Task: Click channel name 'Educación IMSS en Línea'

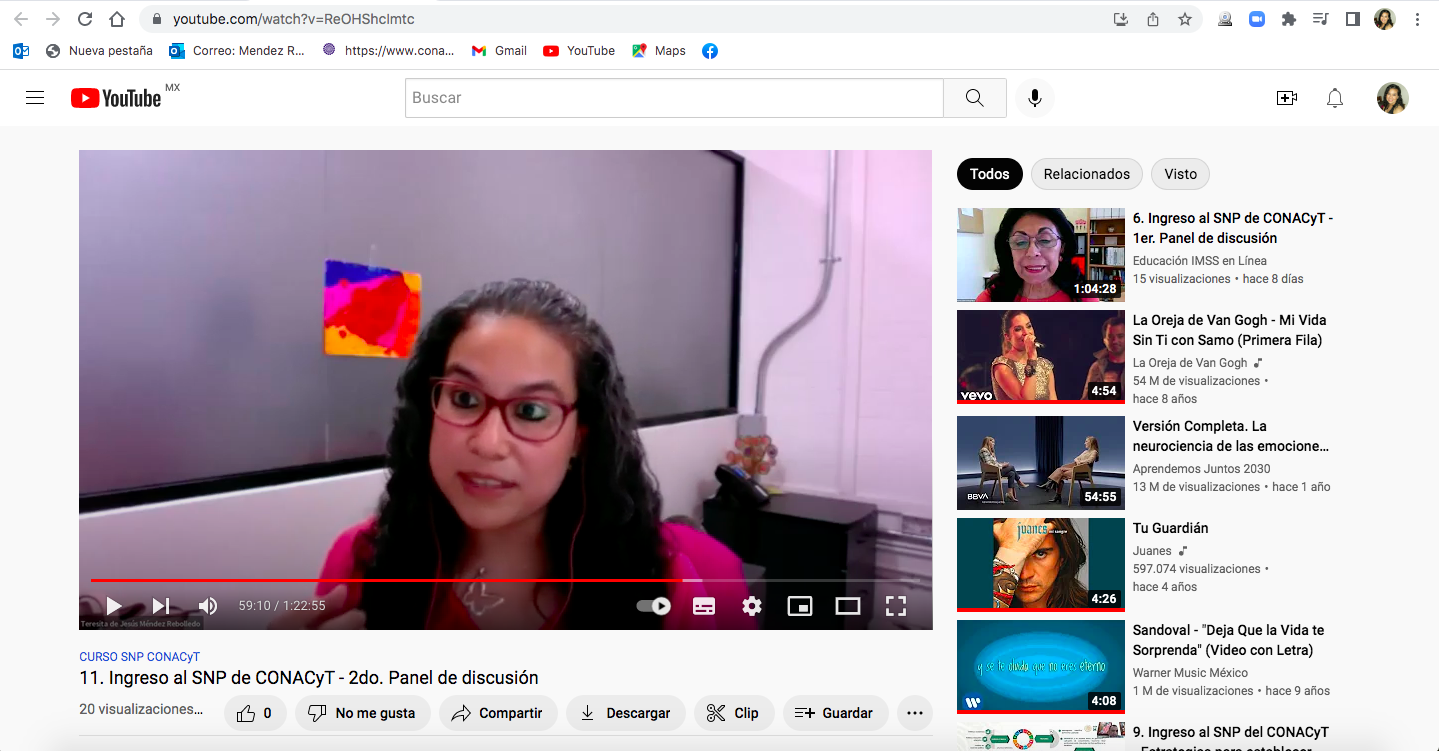Action: pyautogui.click(x=1200, y=261)
